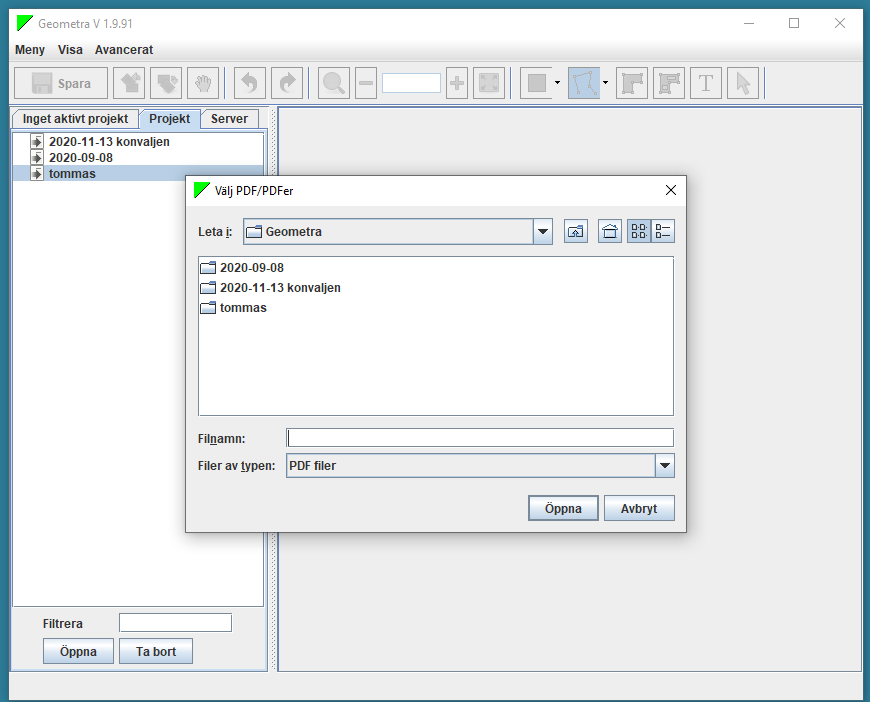Image resolution: width=870 pixels, height=702 pixels.
Task: Click the double-tag toolbar icon
Action: (x=166, y=83)
